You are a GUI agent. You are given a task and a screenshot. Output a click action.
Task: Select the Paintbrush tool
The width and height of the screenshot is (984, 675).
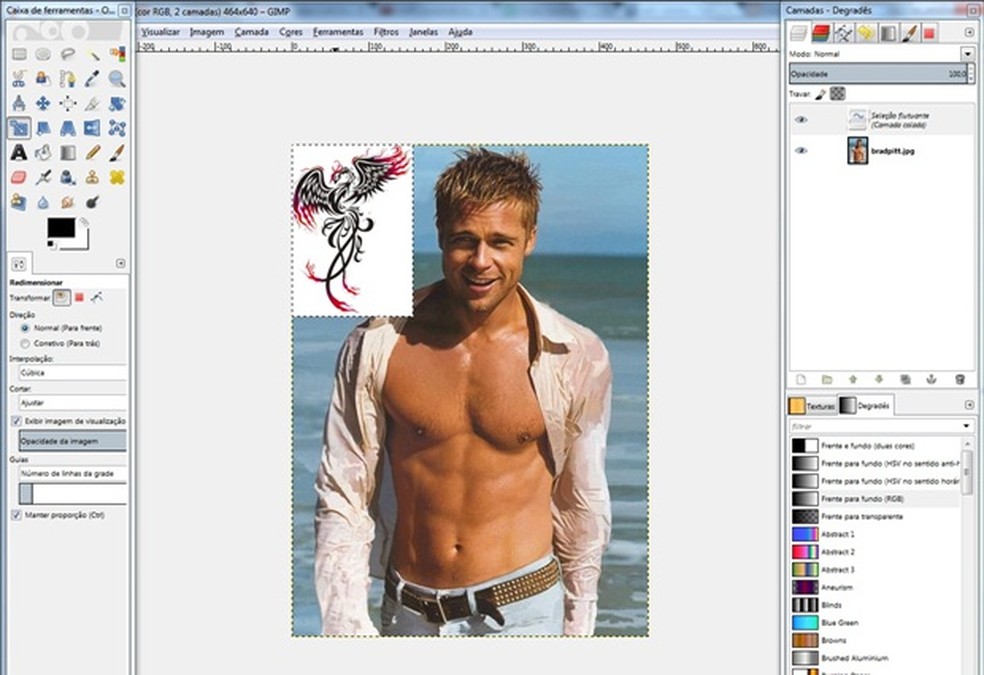[117, 152]
